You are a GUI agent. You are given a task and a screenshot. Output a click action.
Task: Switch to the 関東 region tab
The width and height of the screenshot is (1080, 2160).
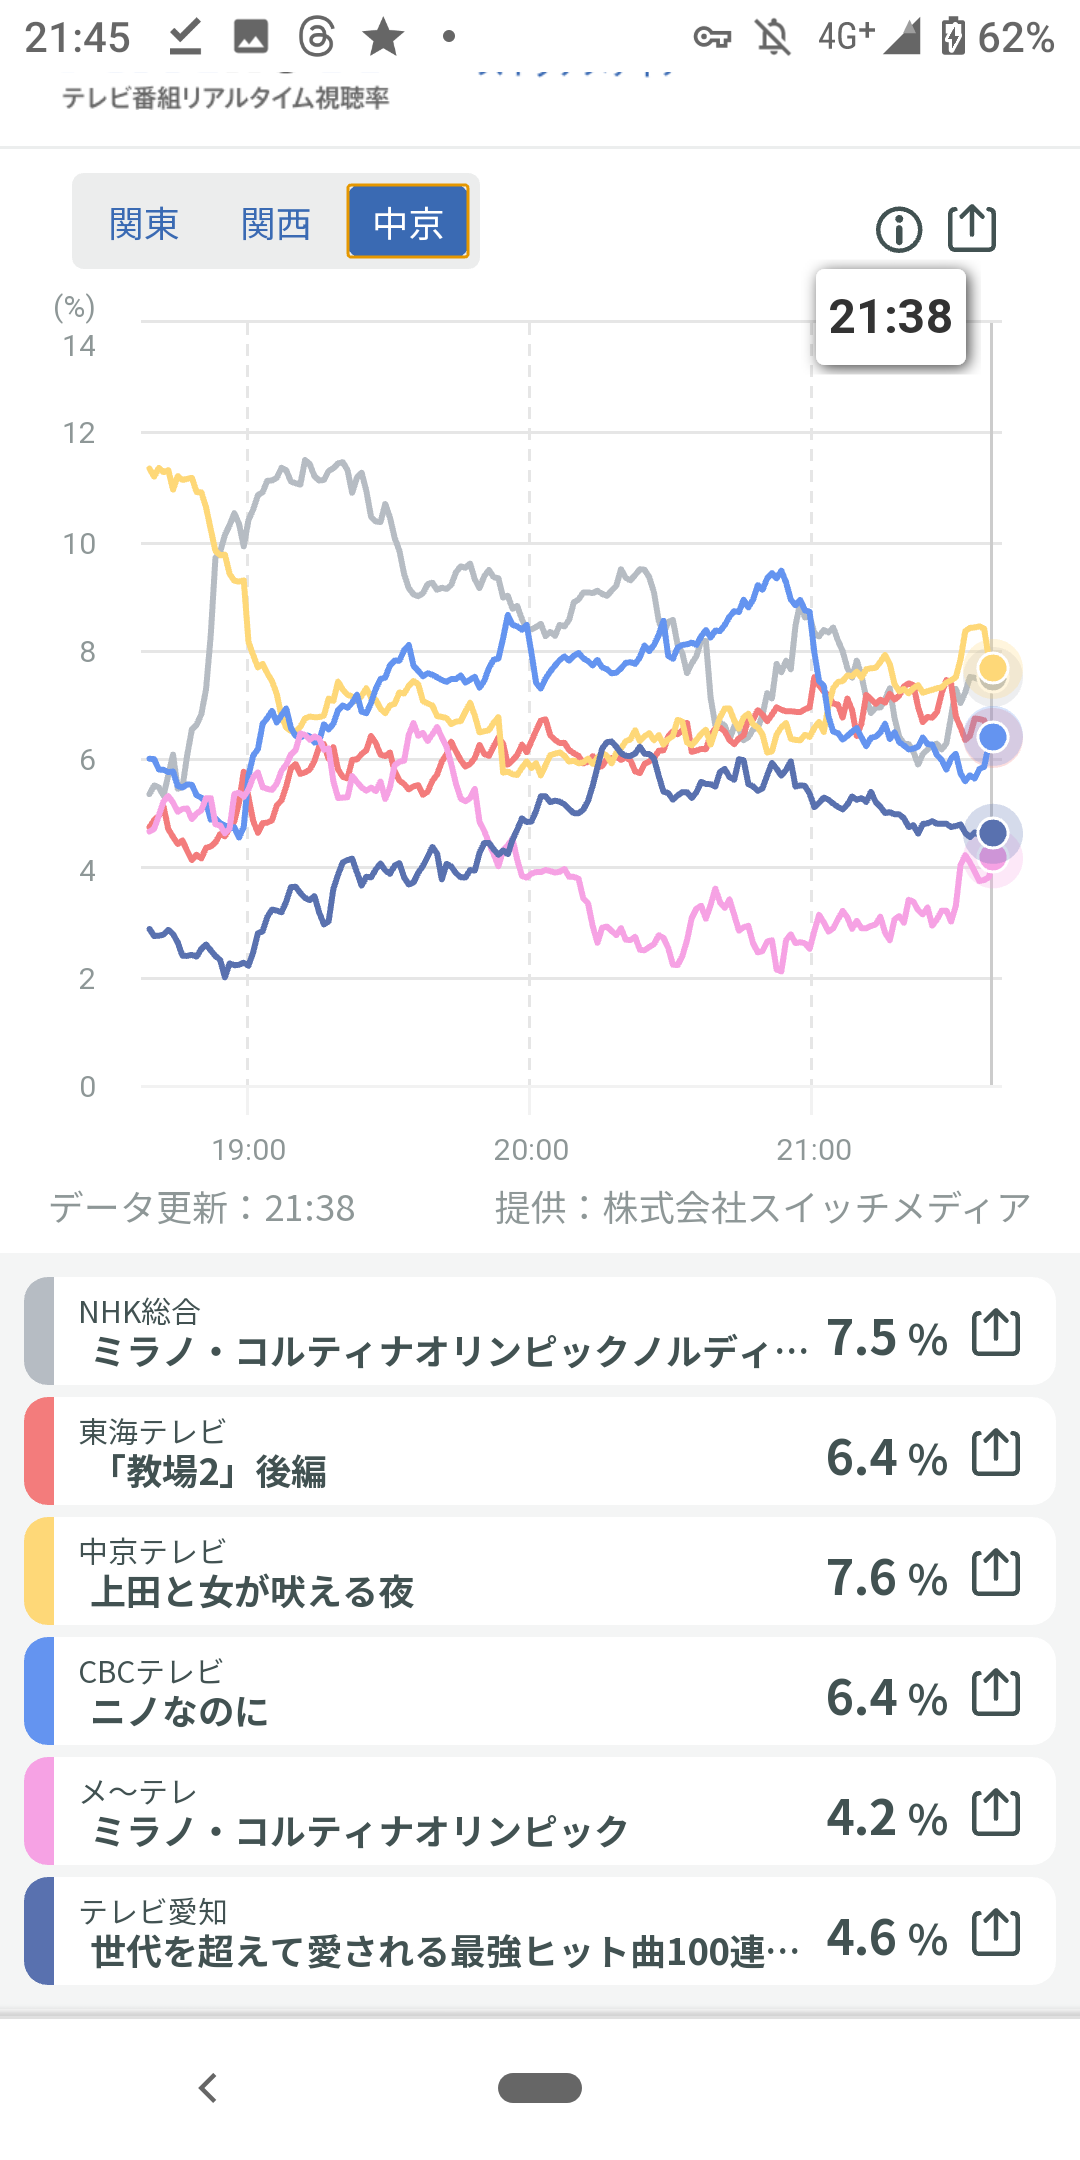click(144, 223)
